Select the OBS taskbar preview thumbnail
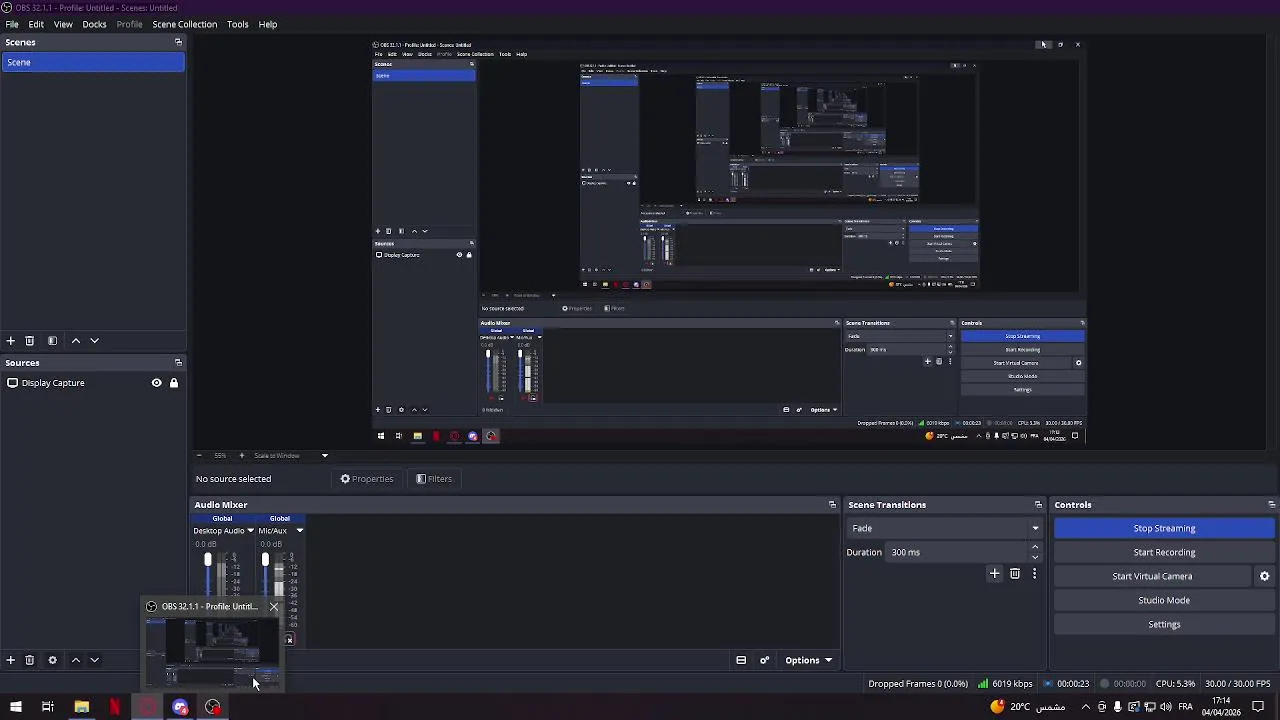1280x720 pixels. pos(213,653)
